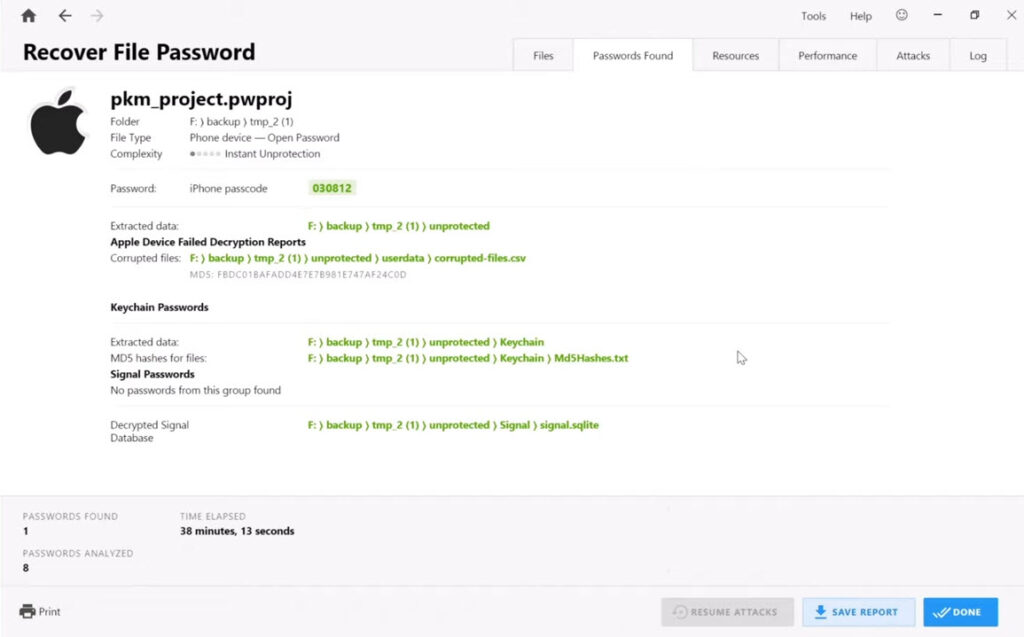
Task: Click the Done button
Action: pos(959,612)
